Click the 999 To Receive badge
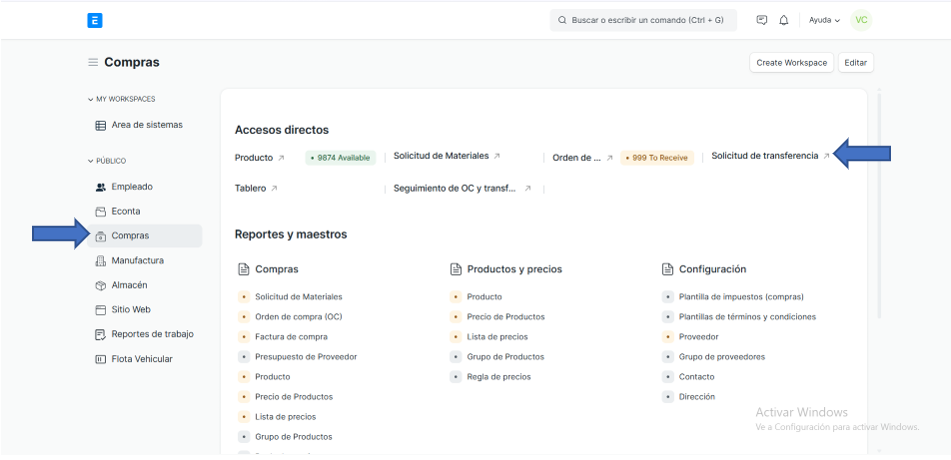The width and height of the screenshot is (951, 460). tap(657, 158)
